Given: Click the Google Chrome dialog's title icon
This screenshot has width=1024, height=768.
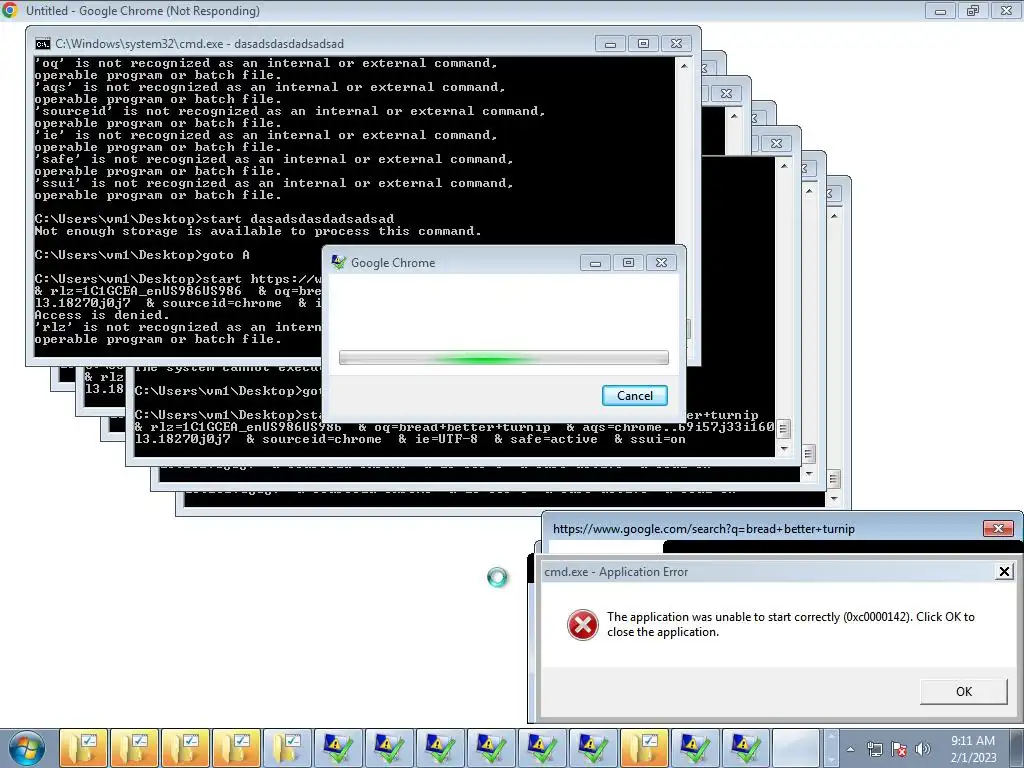Looking at the screenshot, I should [338, 263].
